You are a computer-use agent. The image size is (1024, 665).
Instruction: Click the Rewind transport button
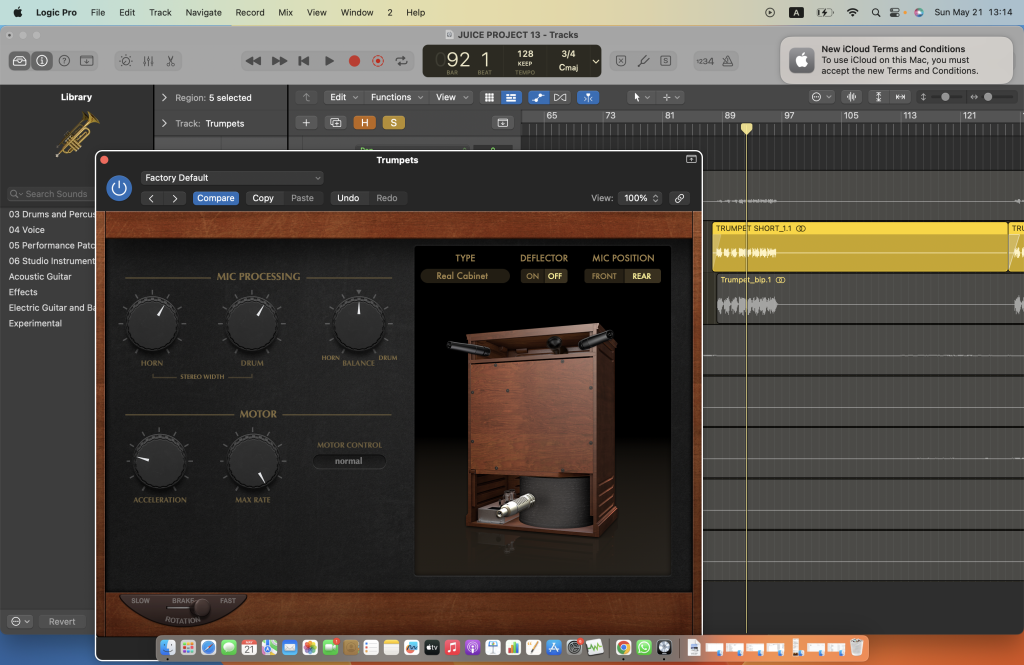253,61
